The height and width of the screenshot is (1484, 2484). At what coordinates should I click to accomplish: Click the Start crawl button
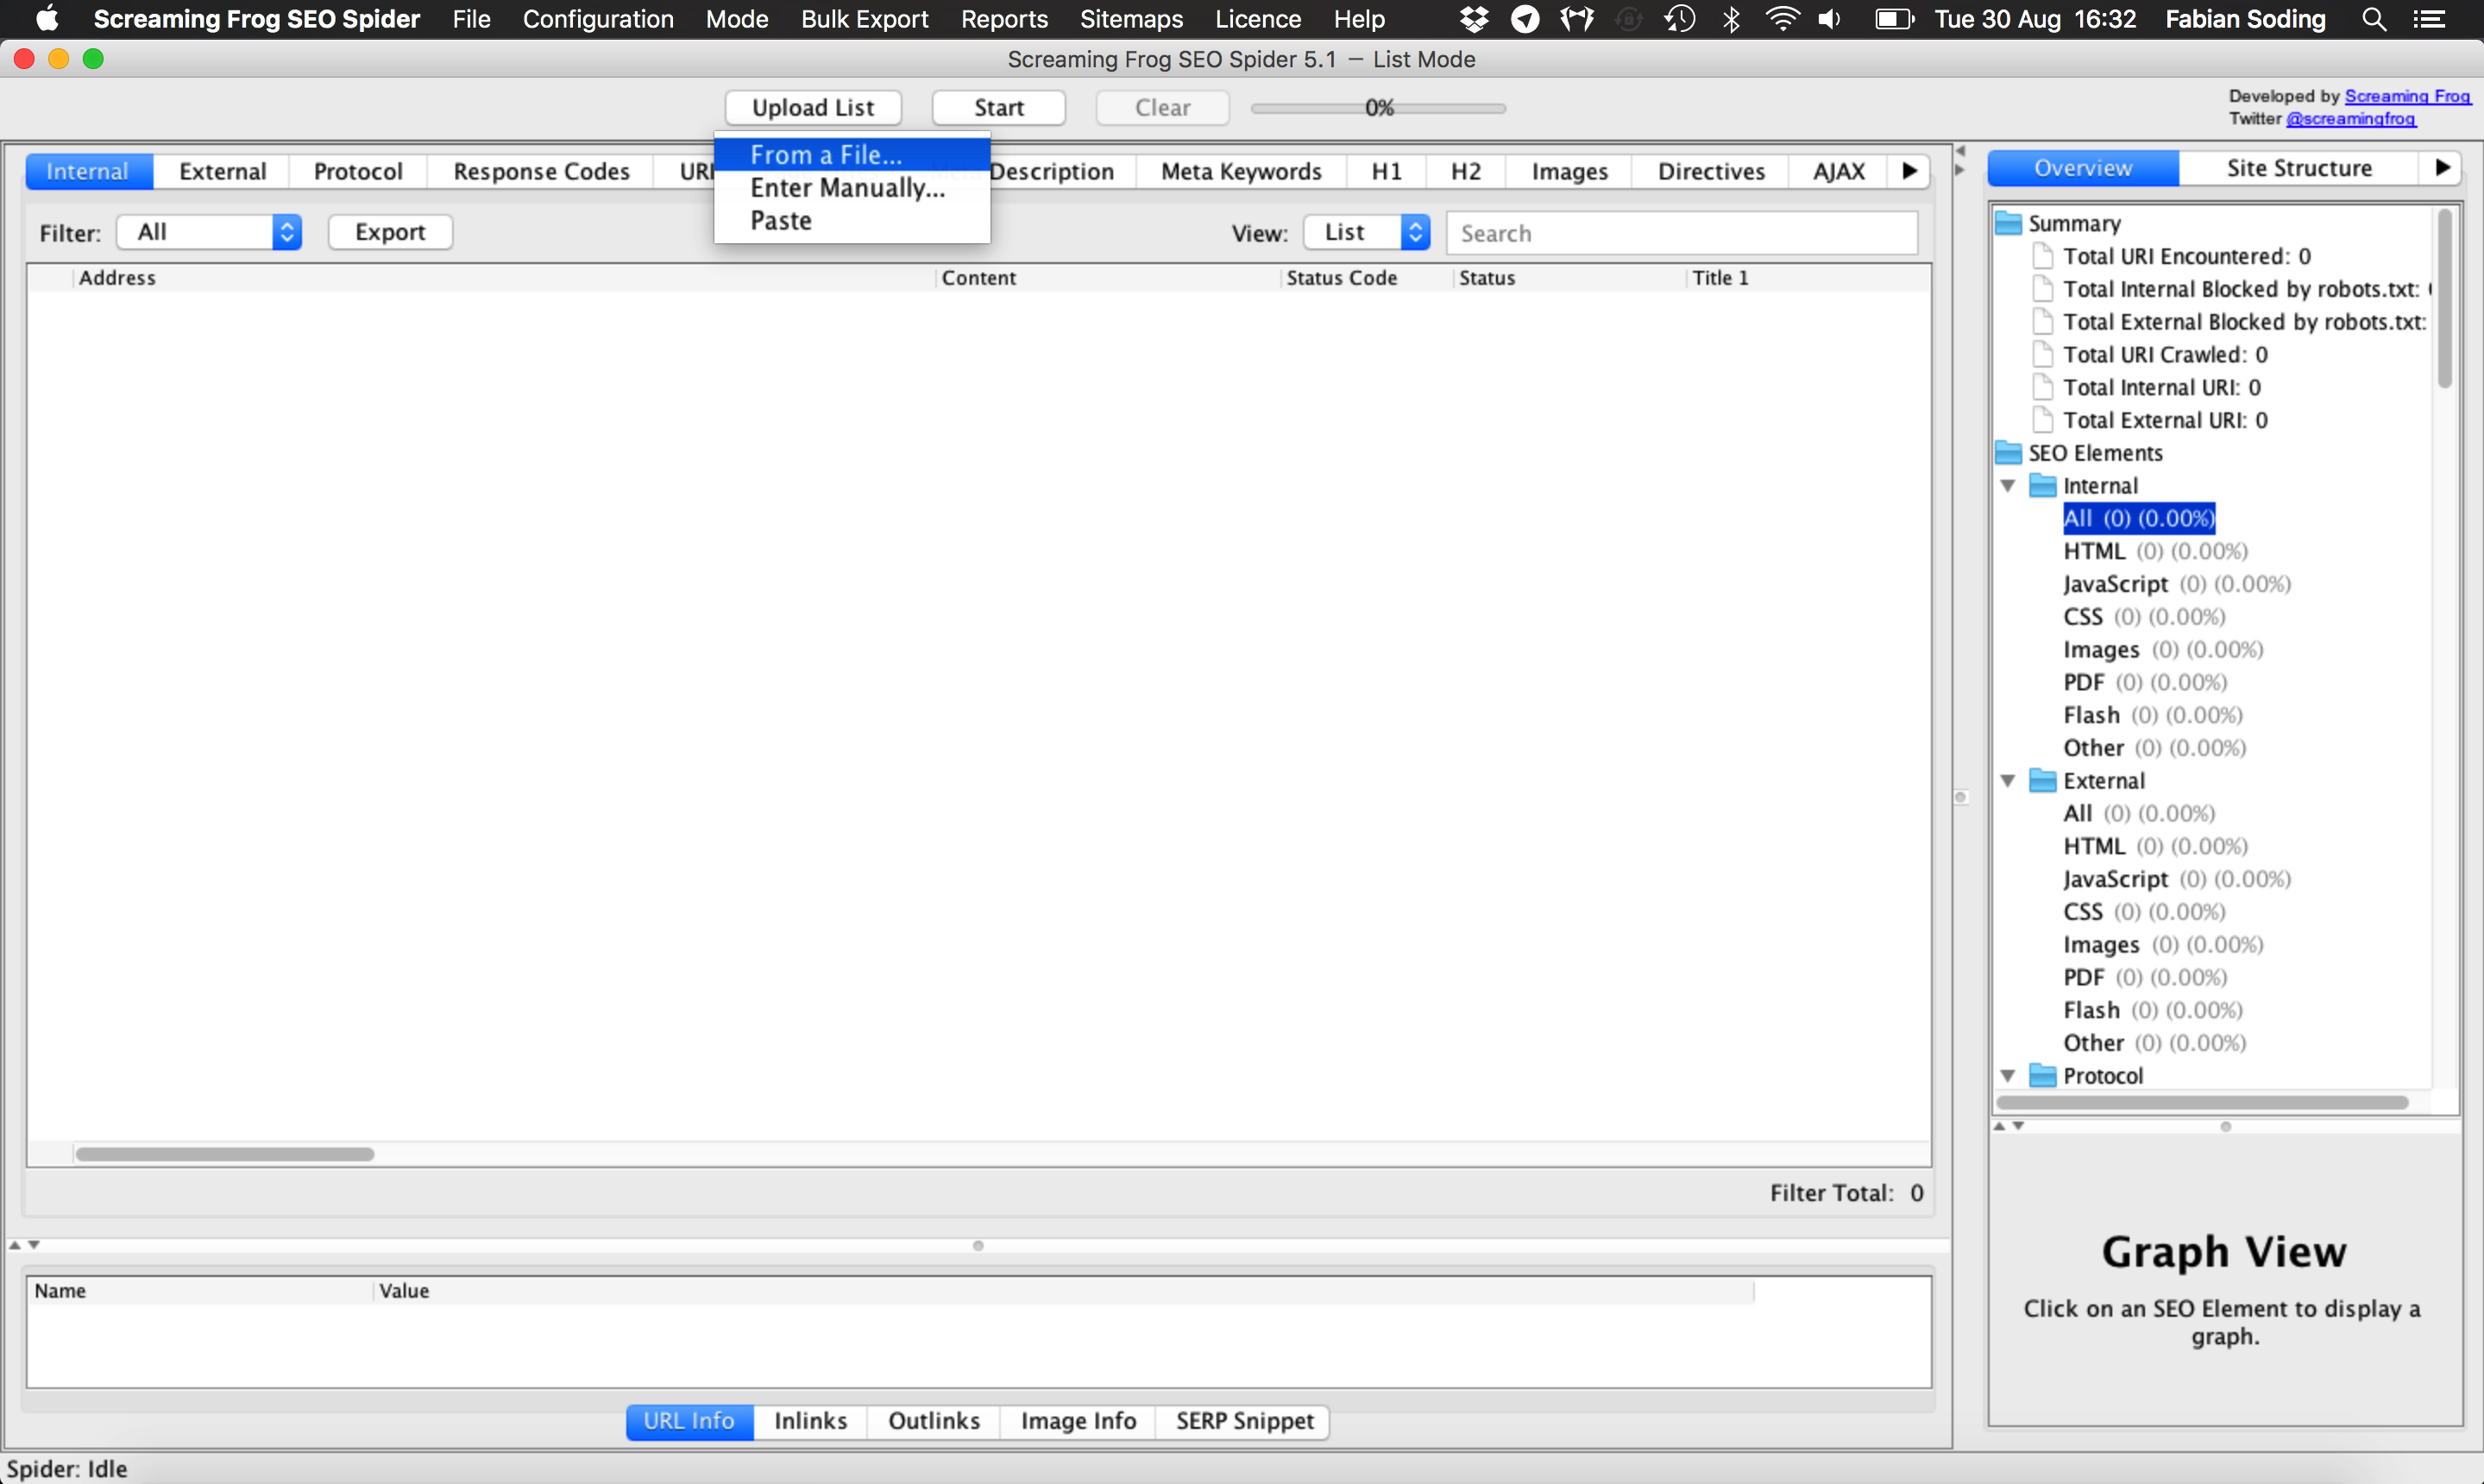click(x=999, y=108)
